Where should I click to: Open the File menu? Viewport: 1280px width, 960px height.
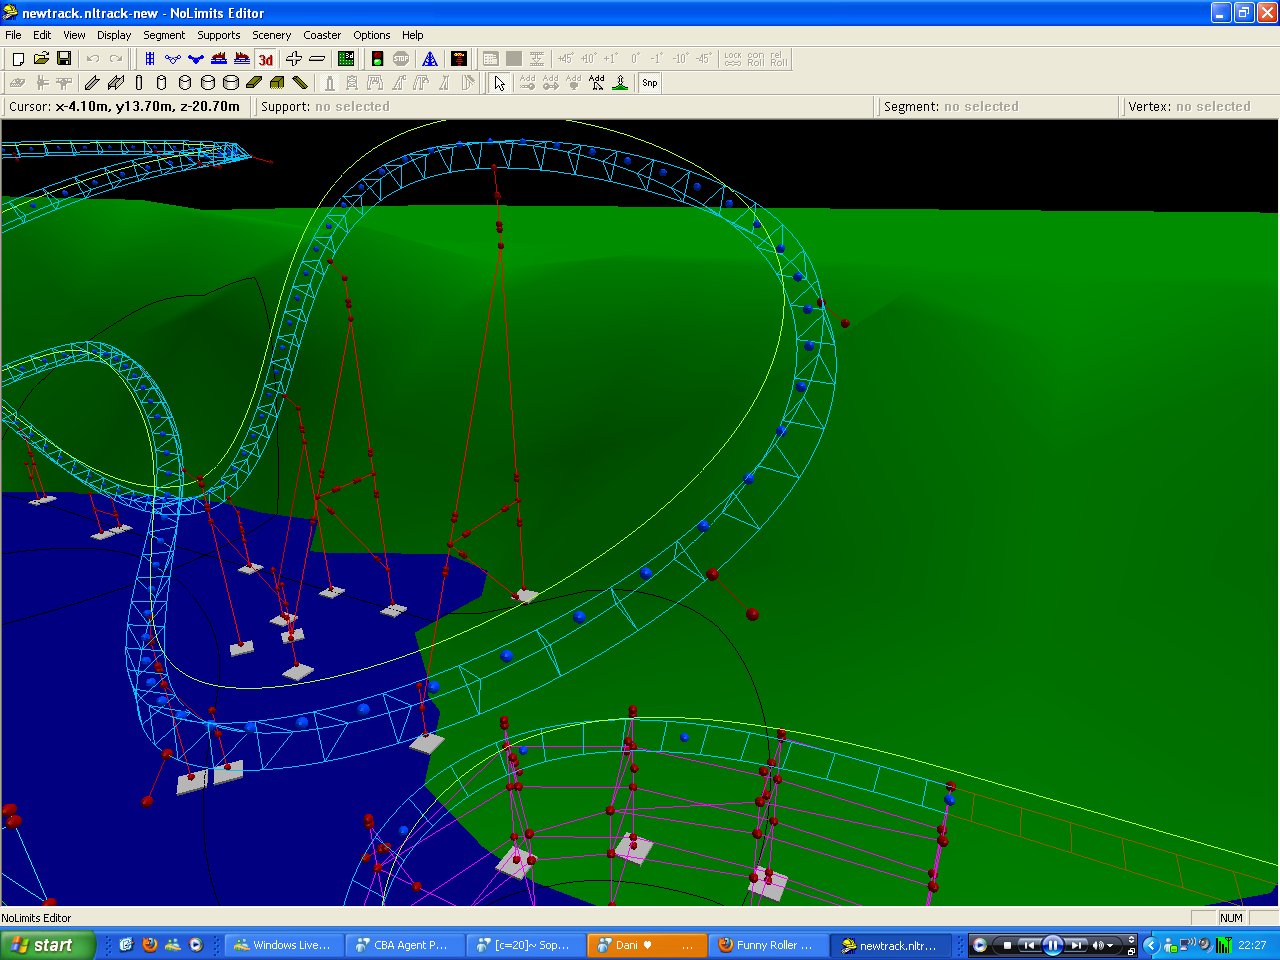coord(13,35)
